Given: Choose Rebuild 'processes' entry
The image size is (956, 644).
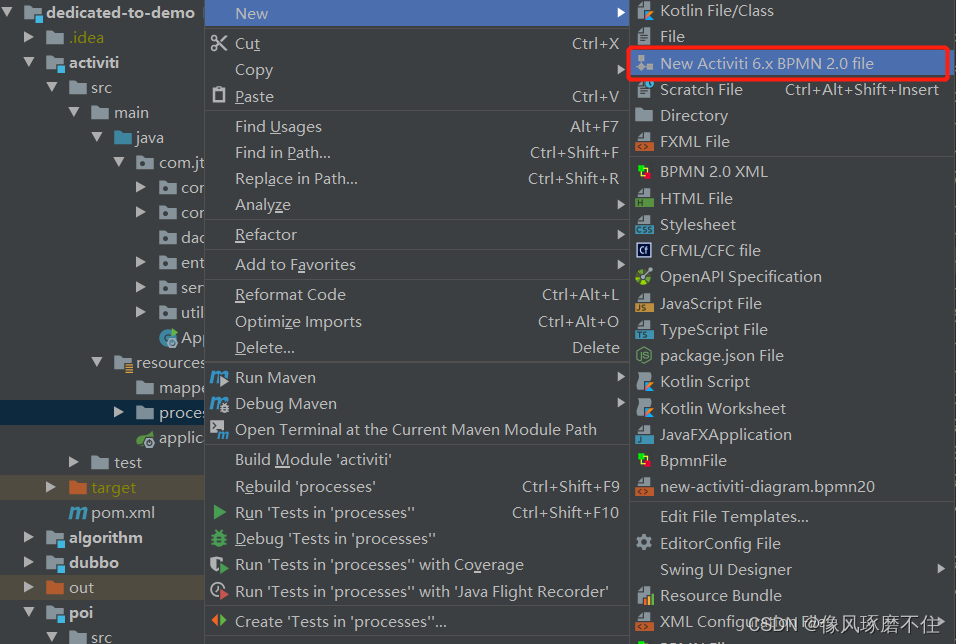Looking at the screenshot, I should (x=416, y=486).
